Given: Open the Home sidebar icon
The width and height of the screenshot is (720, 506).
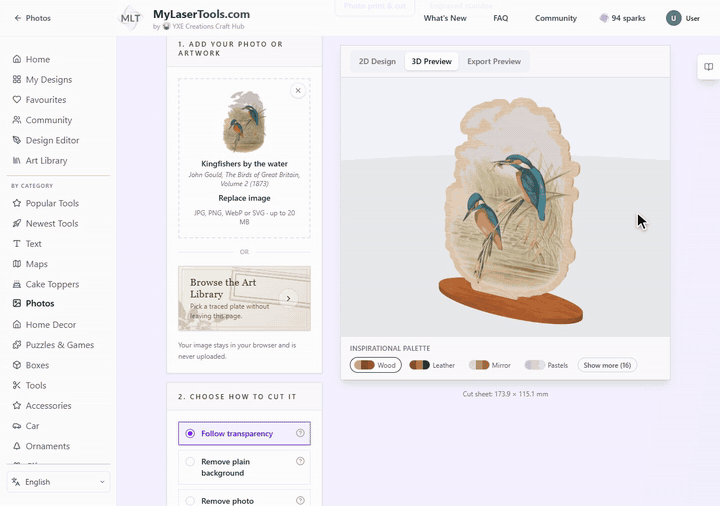Looking at the screenshot, I should 17,59.
